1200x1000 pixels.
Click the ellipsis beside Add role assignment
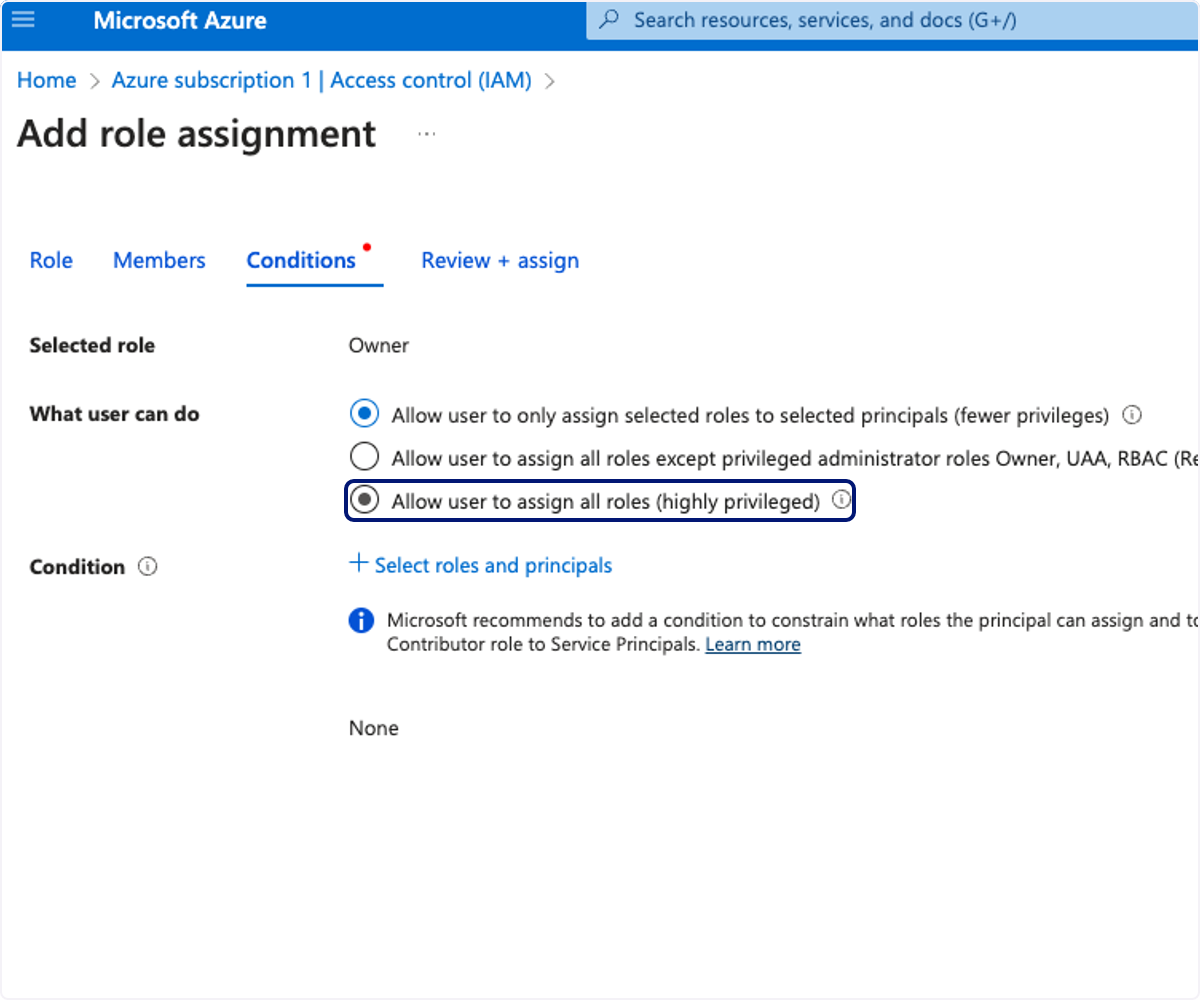(427, 134)
